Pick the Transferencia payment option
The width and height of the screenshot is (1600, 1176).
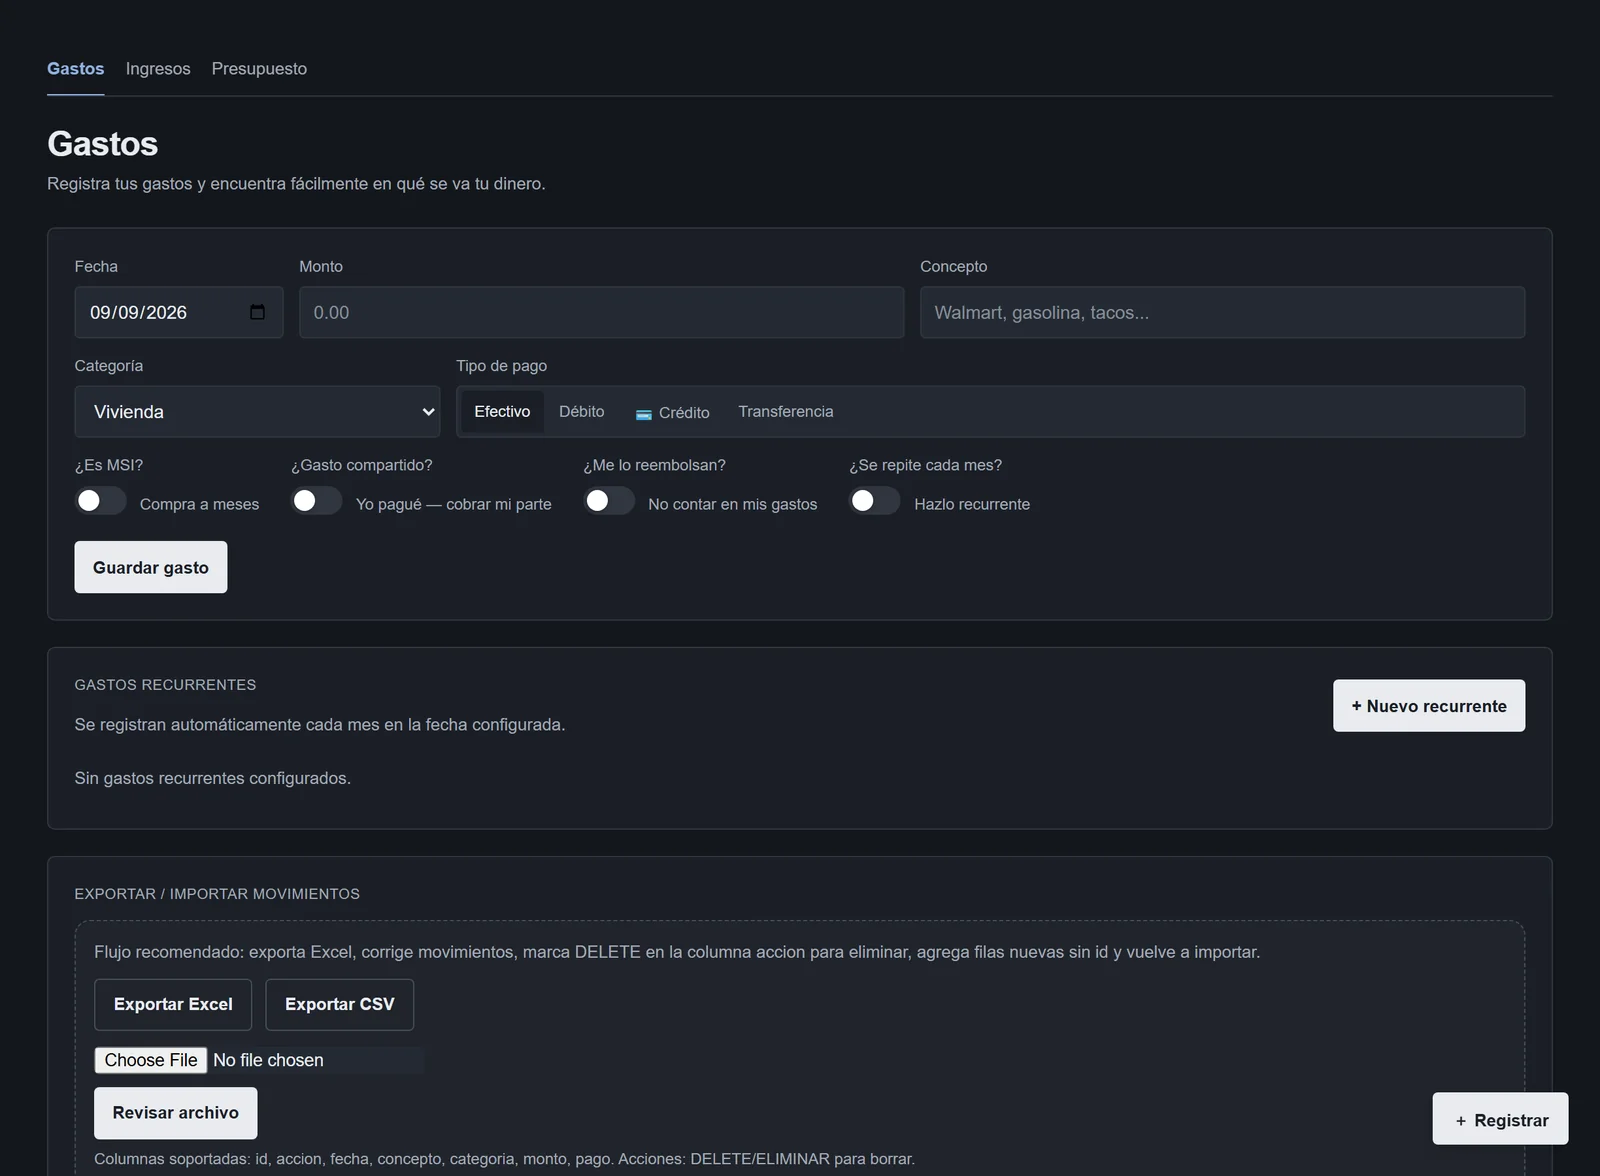click(786, 412)
